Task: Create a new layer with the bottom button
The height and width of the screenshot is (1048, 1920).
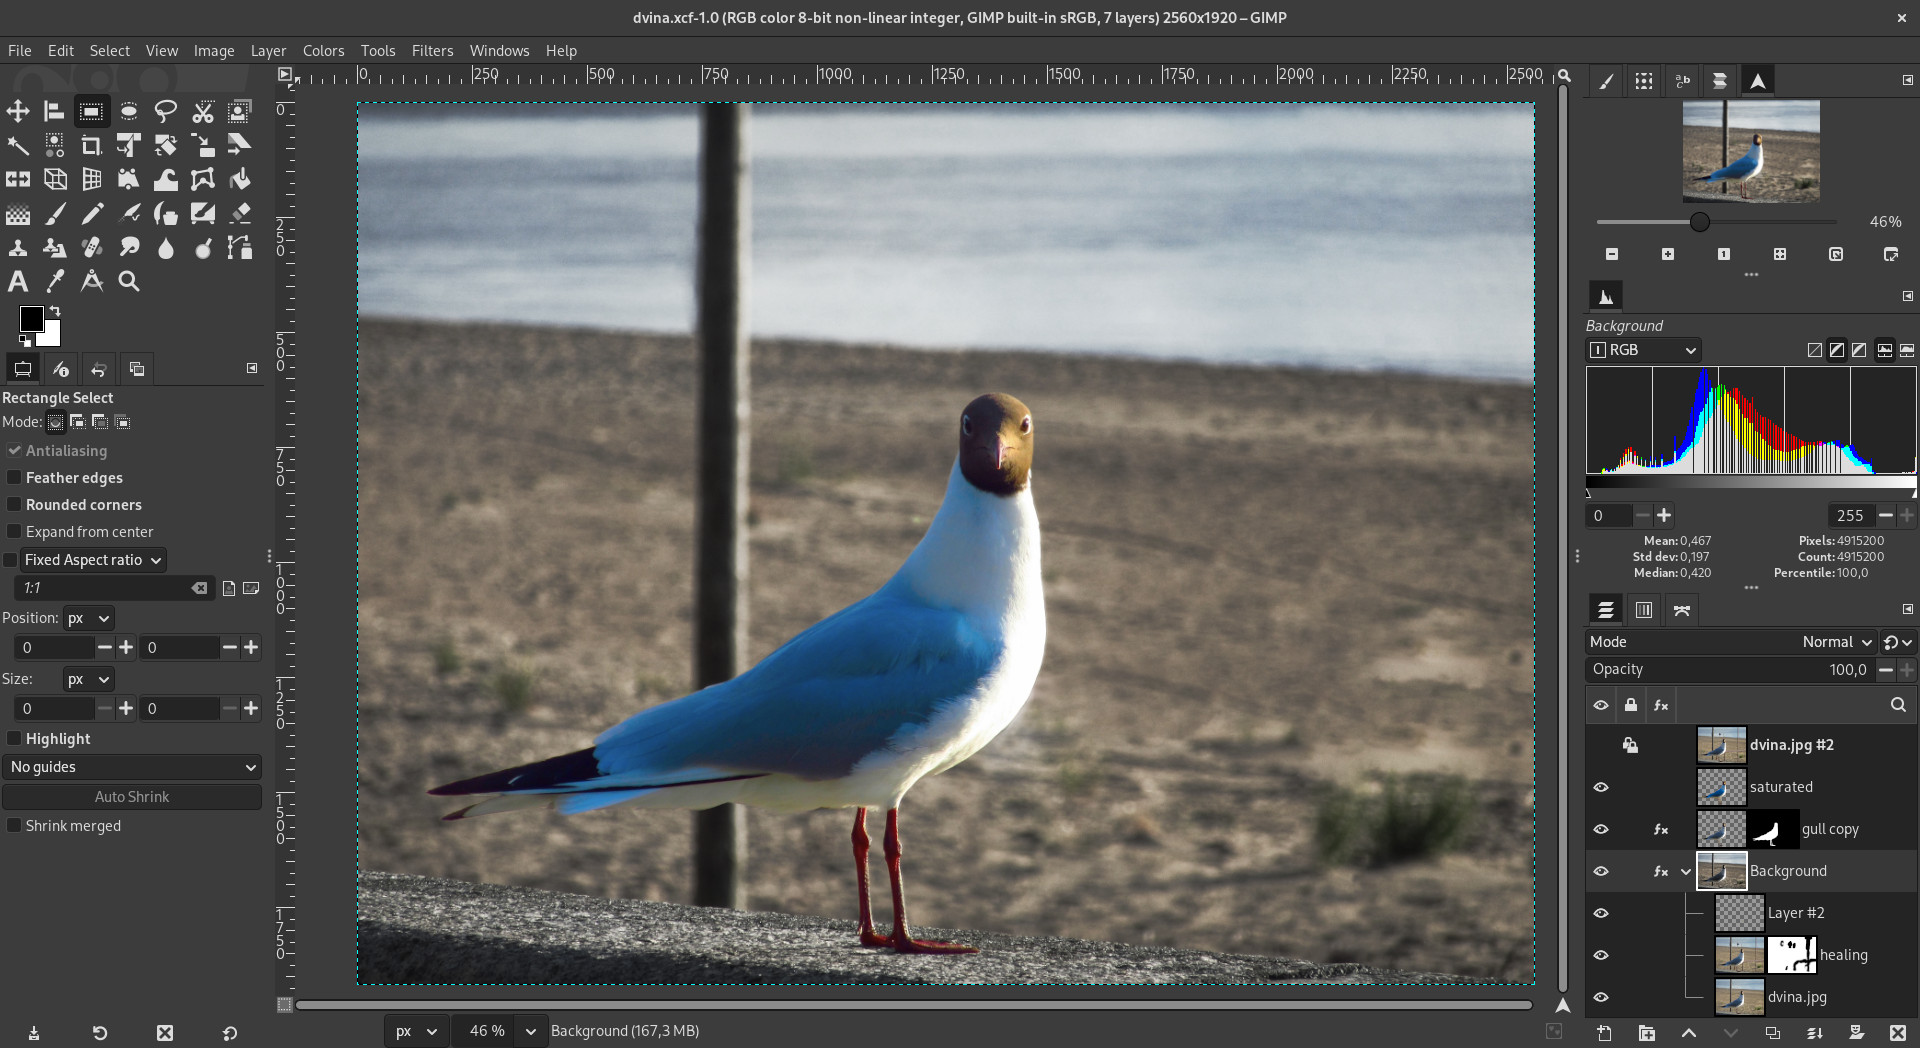Action: pos(1604,1034)
